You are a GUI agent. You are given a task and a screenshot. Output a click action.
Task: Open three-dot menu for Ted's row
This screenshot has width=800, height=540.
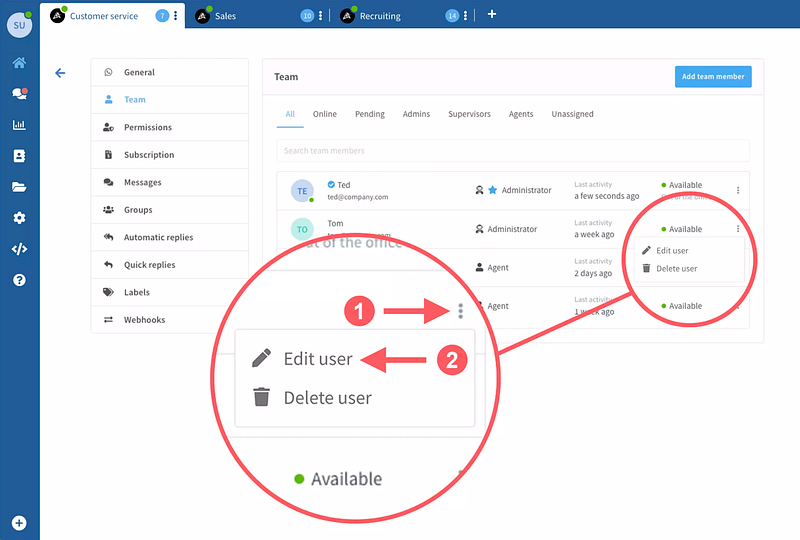click(738, 190)
